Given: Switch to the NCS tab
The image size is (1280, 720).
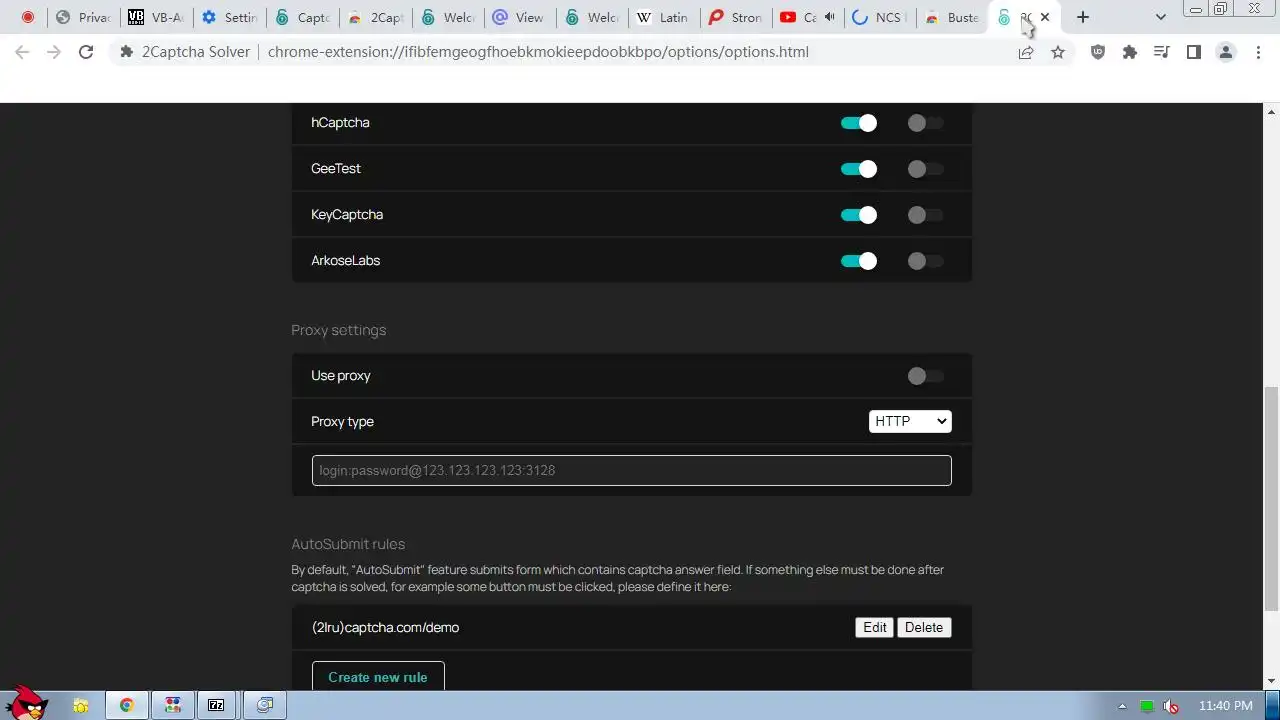Looking at the screenshot, I should [880, 17].
